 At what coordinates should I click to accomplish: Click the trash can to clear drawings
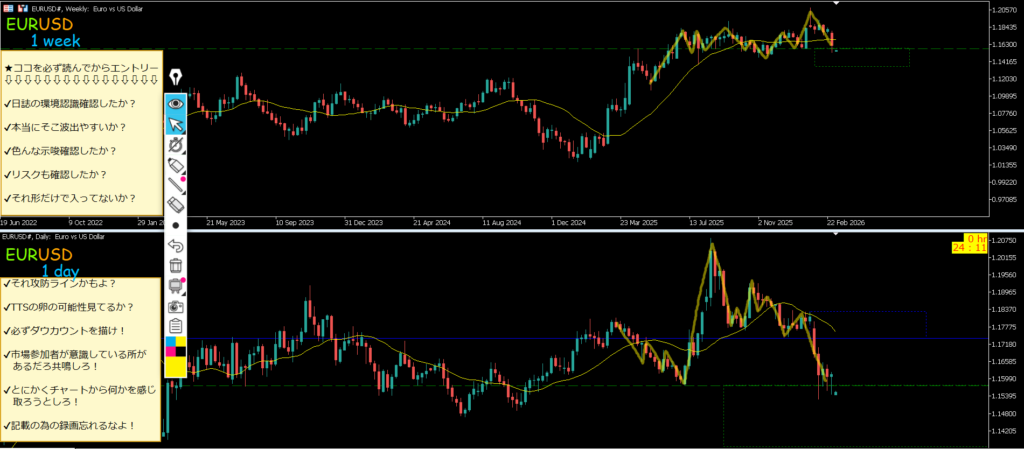pos(176,265)
